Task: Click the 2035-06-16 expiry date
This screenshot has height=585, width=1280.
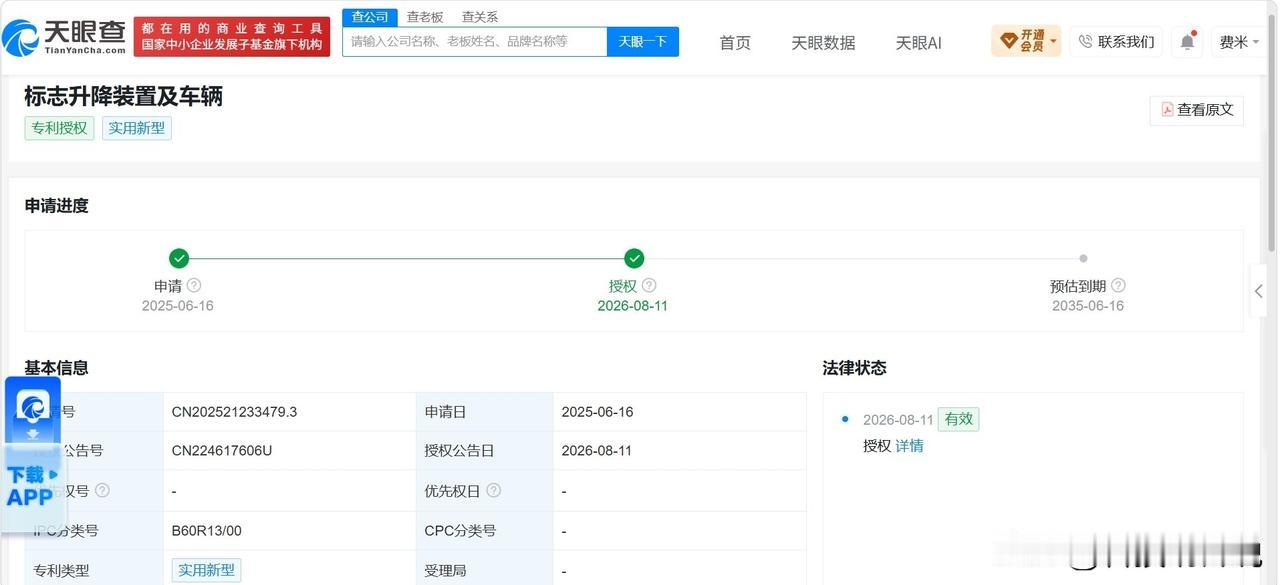Action: click(x=1088, y=306)
